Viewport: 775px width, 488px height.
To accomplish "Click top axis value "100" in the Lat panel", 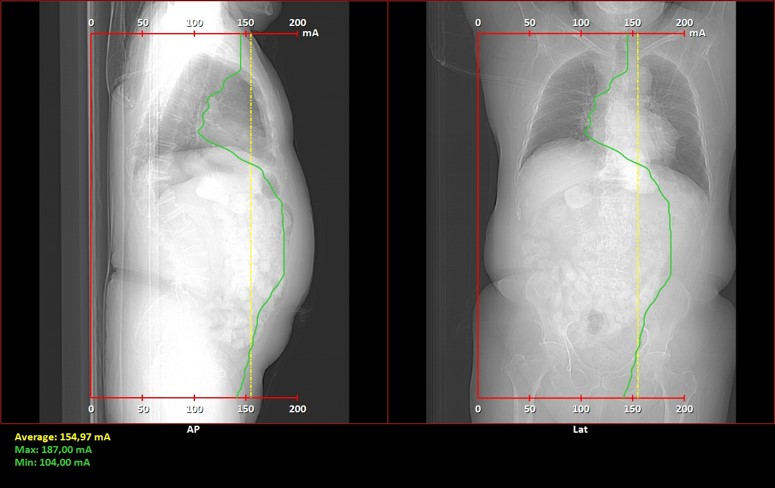I will [x=581, y=23].
